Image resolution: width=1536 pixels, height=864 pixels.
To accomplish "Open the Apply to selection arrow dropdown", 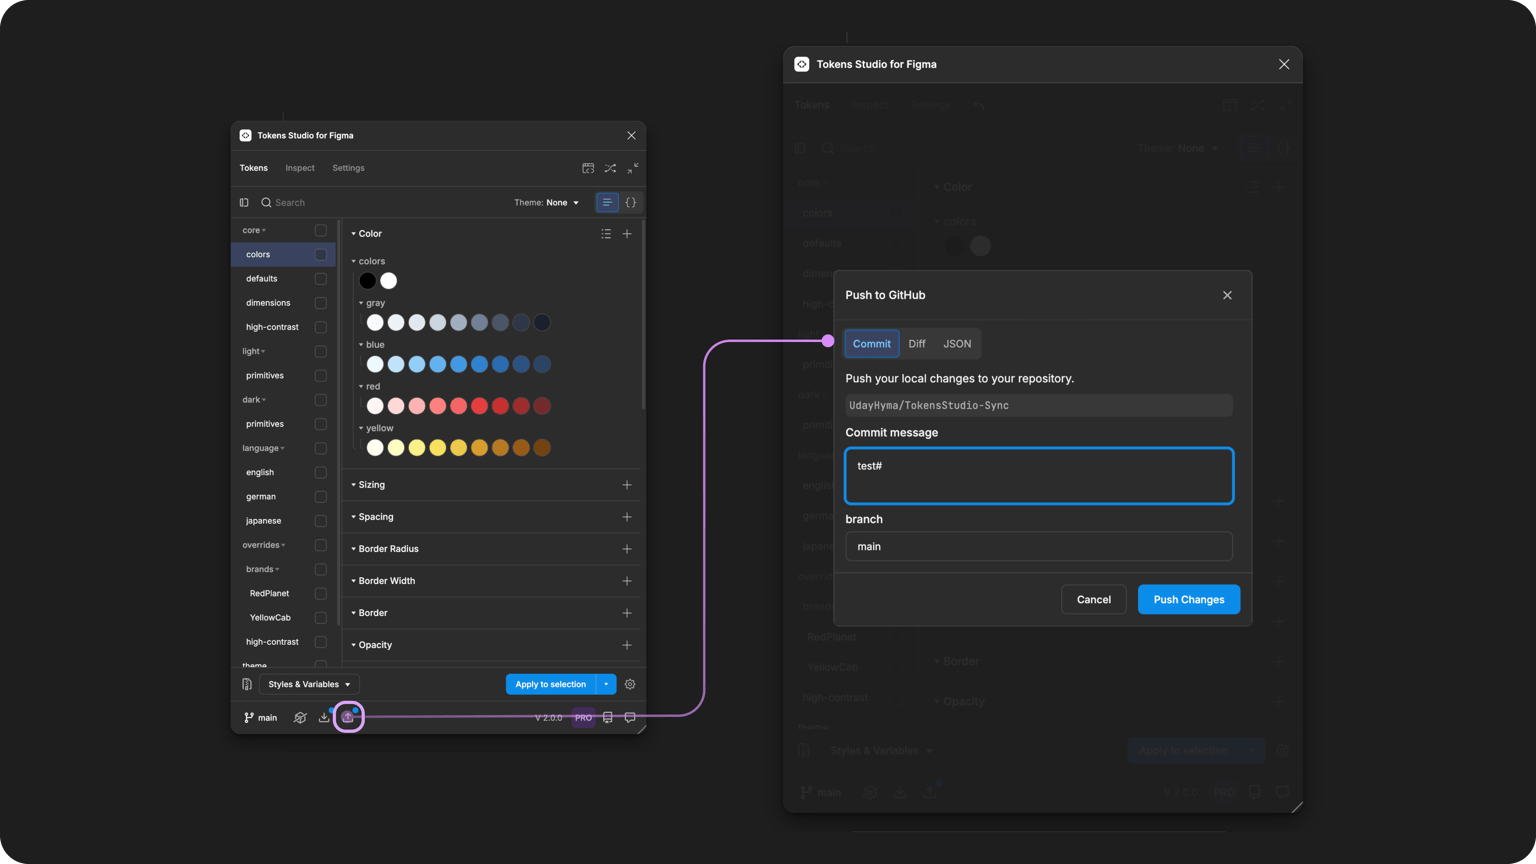I will coord(606,685).
